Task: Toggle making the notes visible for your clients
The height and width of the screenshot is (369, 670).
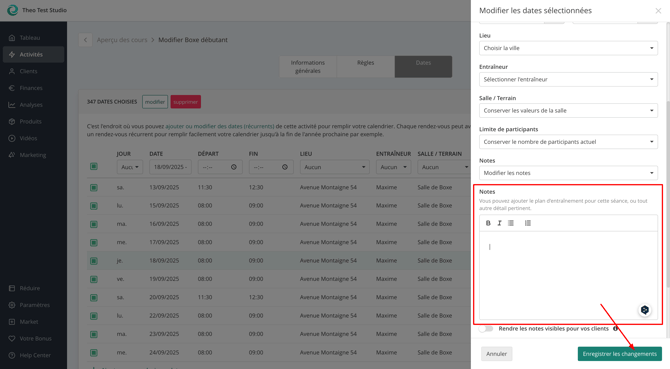Action: pyautogui.click(x=486, y=328)
